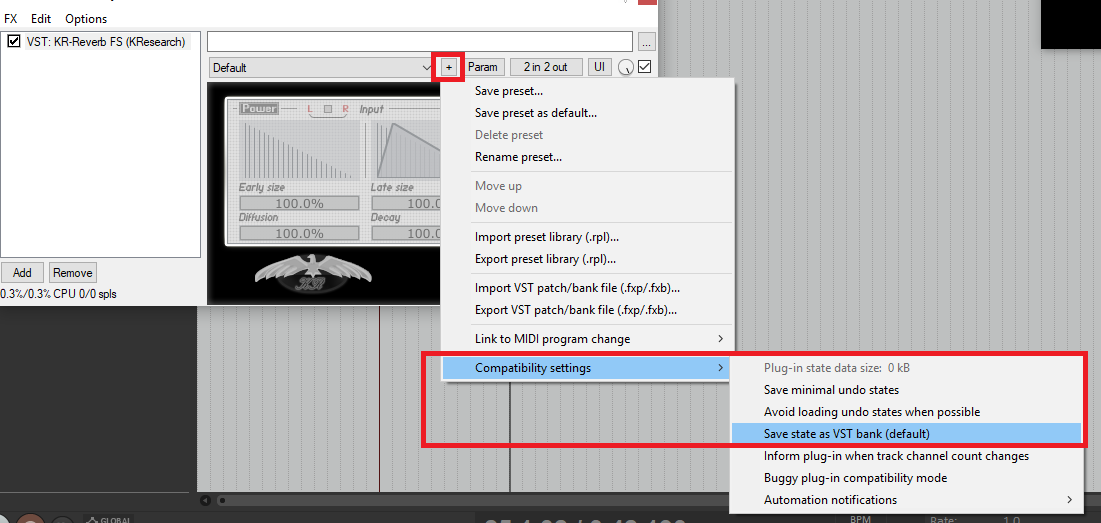Image resolution: width=1101 pixels, height=523 pixels.
Task: Click the GLOBAL automation button in transport
Action: coord(107,519)
